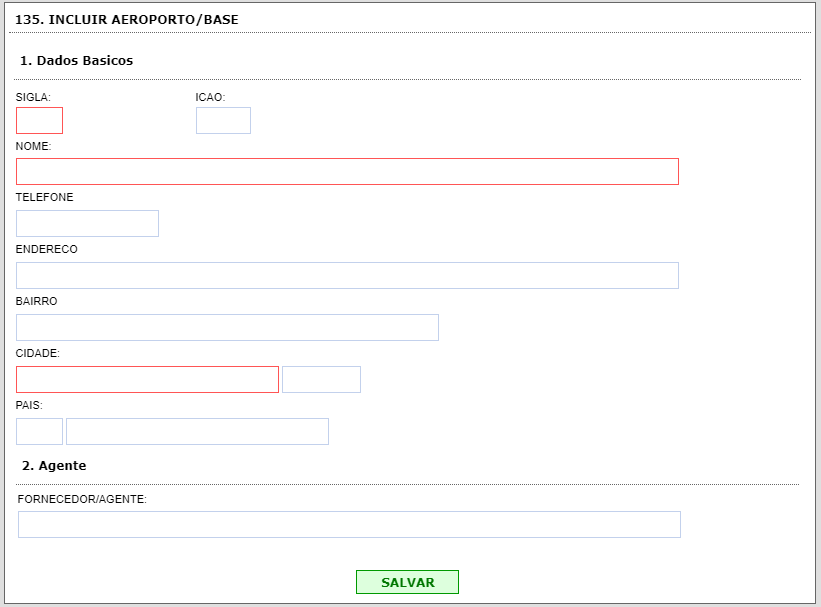821x607 pixels.
Task: Click the '1. Dados Basicos' section heading
Action: coord(77,61)
